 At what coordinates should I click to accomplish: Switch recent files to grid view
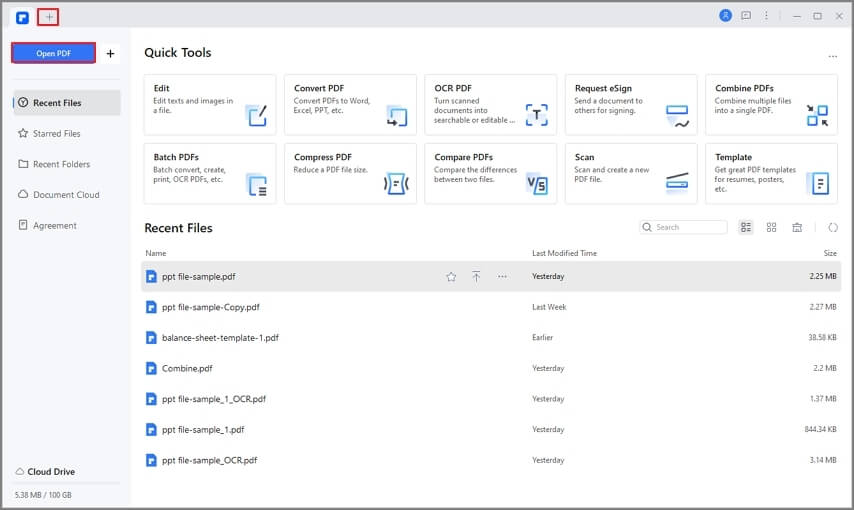(772, 228)
